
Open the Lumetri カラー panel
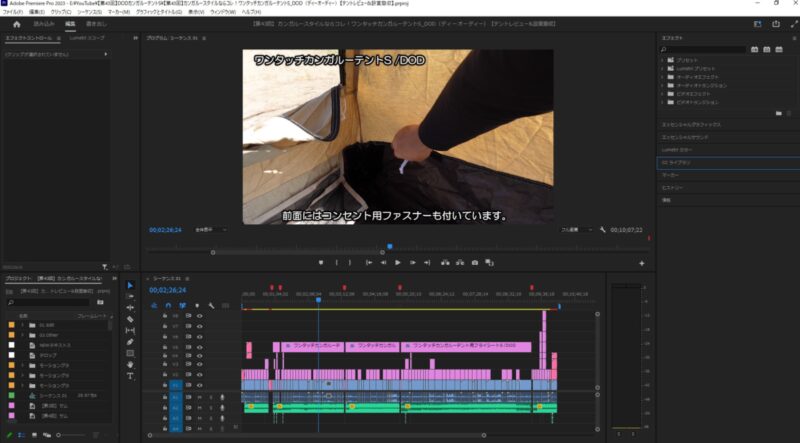point(677,150)
